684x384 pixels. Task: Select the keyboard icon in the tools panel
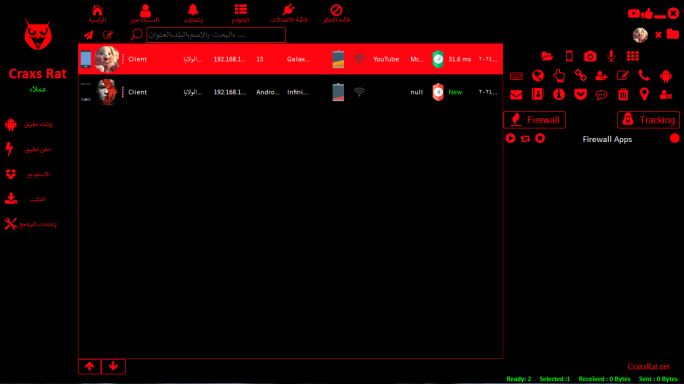516,76
